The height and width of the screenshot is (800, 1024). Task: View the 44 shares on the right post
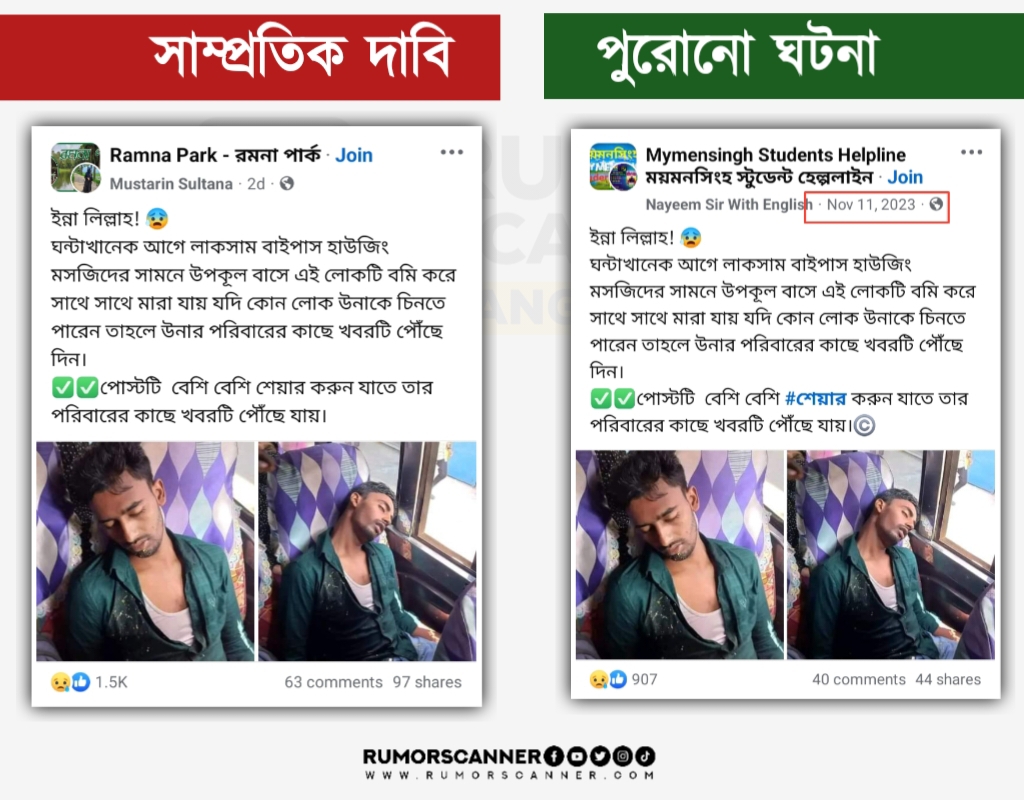tap(948, 680)
